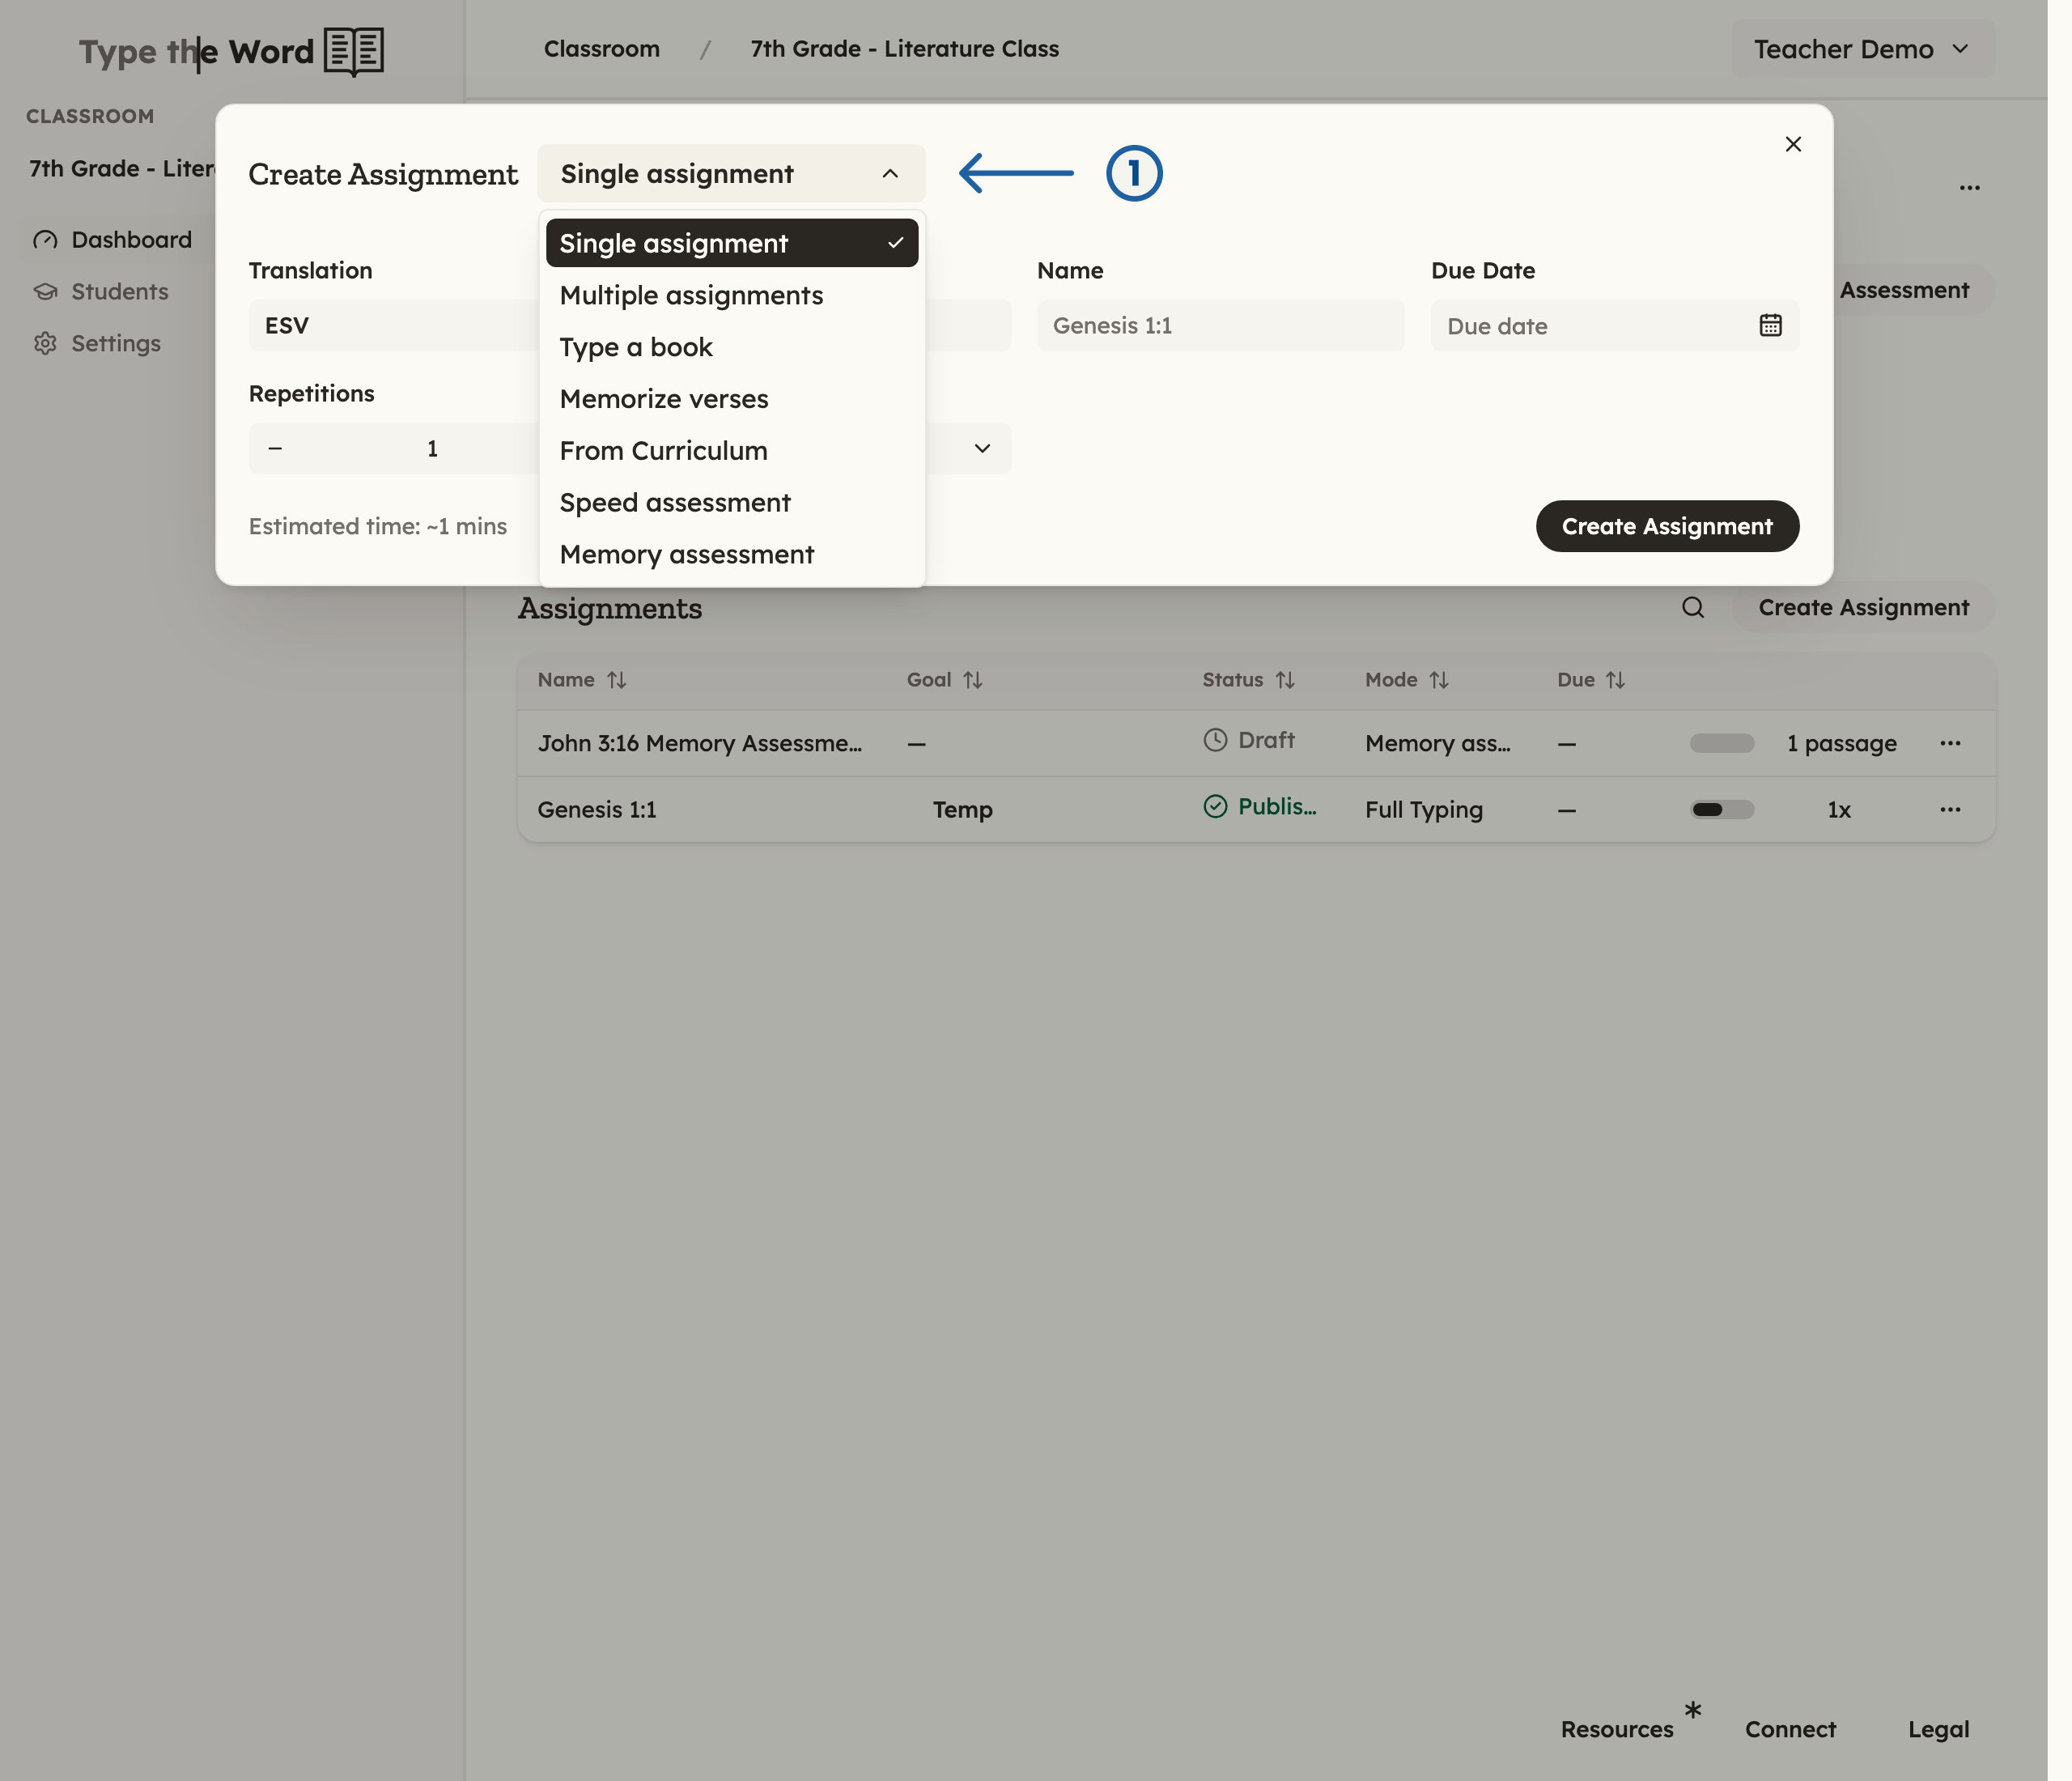Click progress bar of Genesis 1:1 row
The image size is (2072, 1781).
coord(1722,809)
